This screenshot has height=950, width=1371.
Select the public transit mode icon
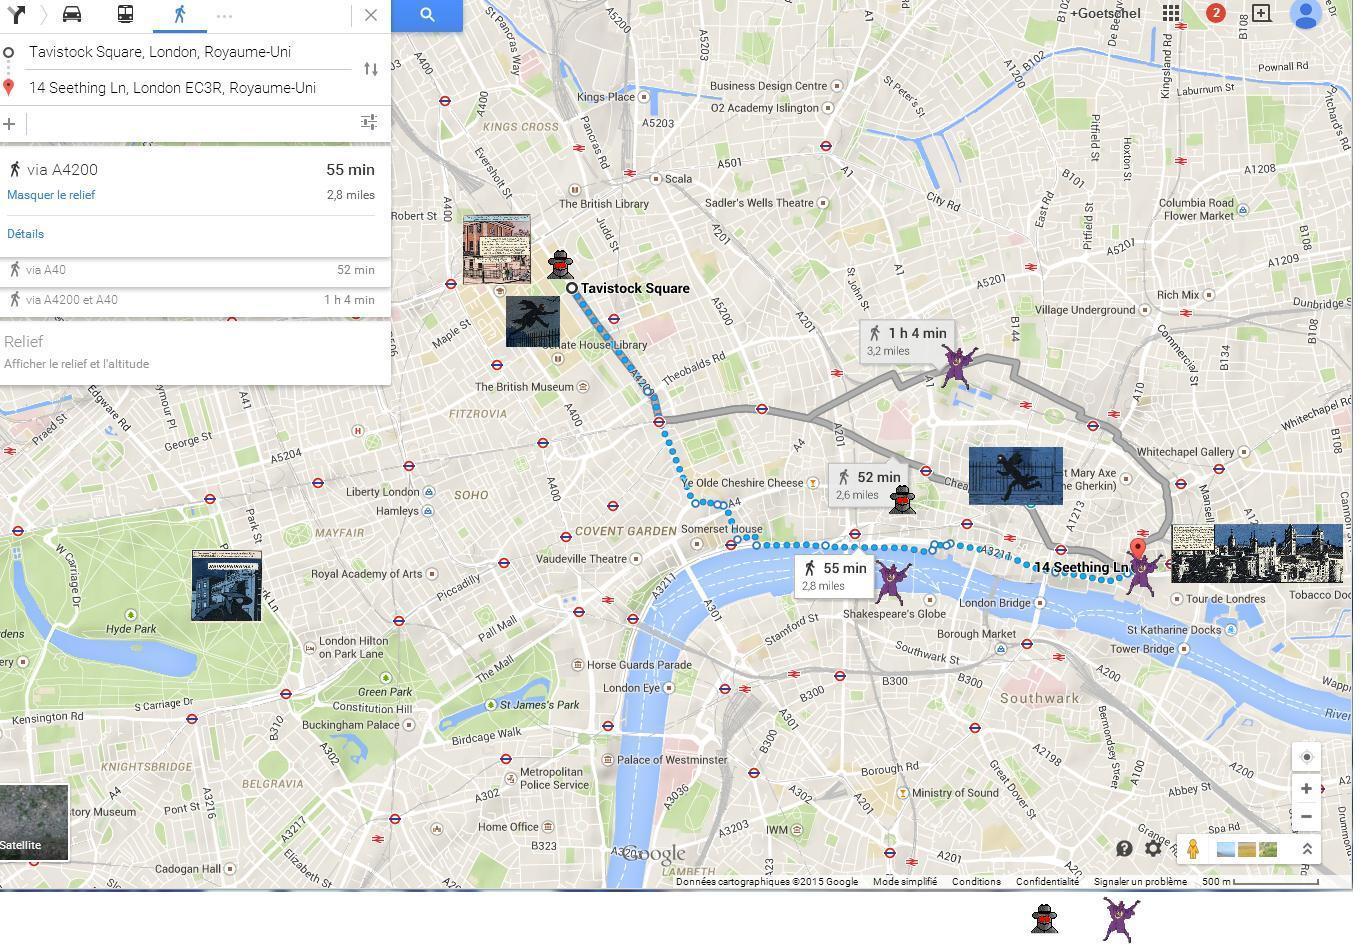click(x=126, y=15)
